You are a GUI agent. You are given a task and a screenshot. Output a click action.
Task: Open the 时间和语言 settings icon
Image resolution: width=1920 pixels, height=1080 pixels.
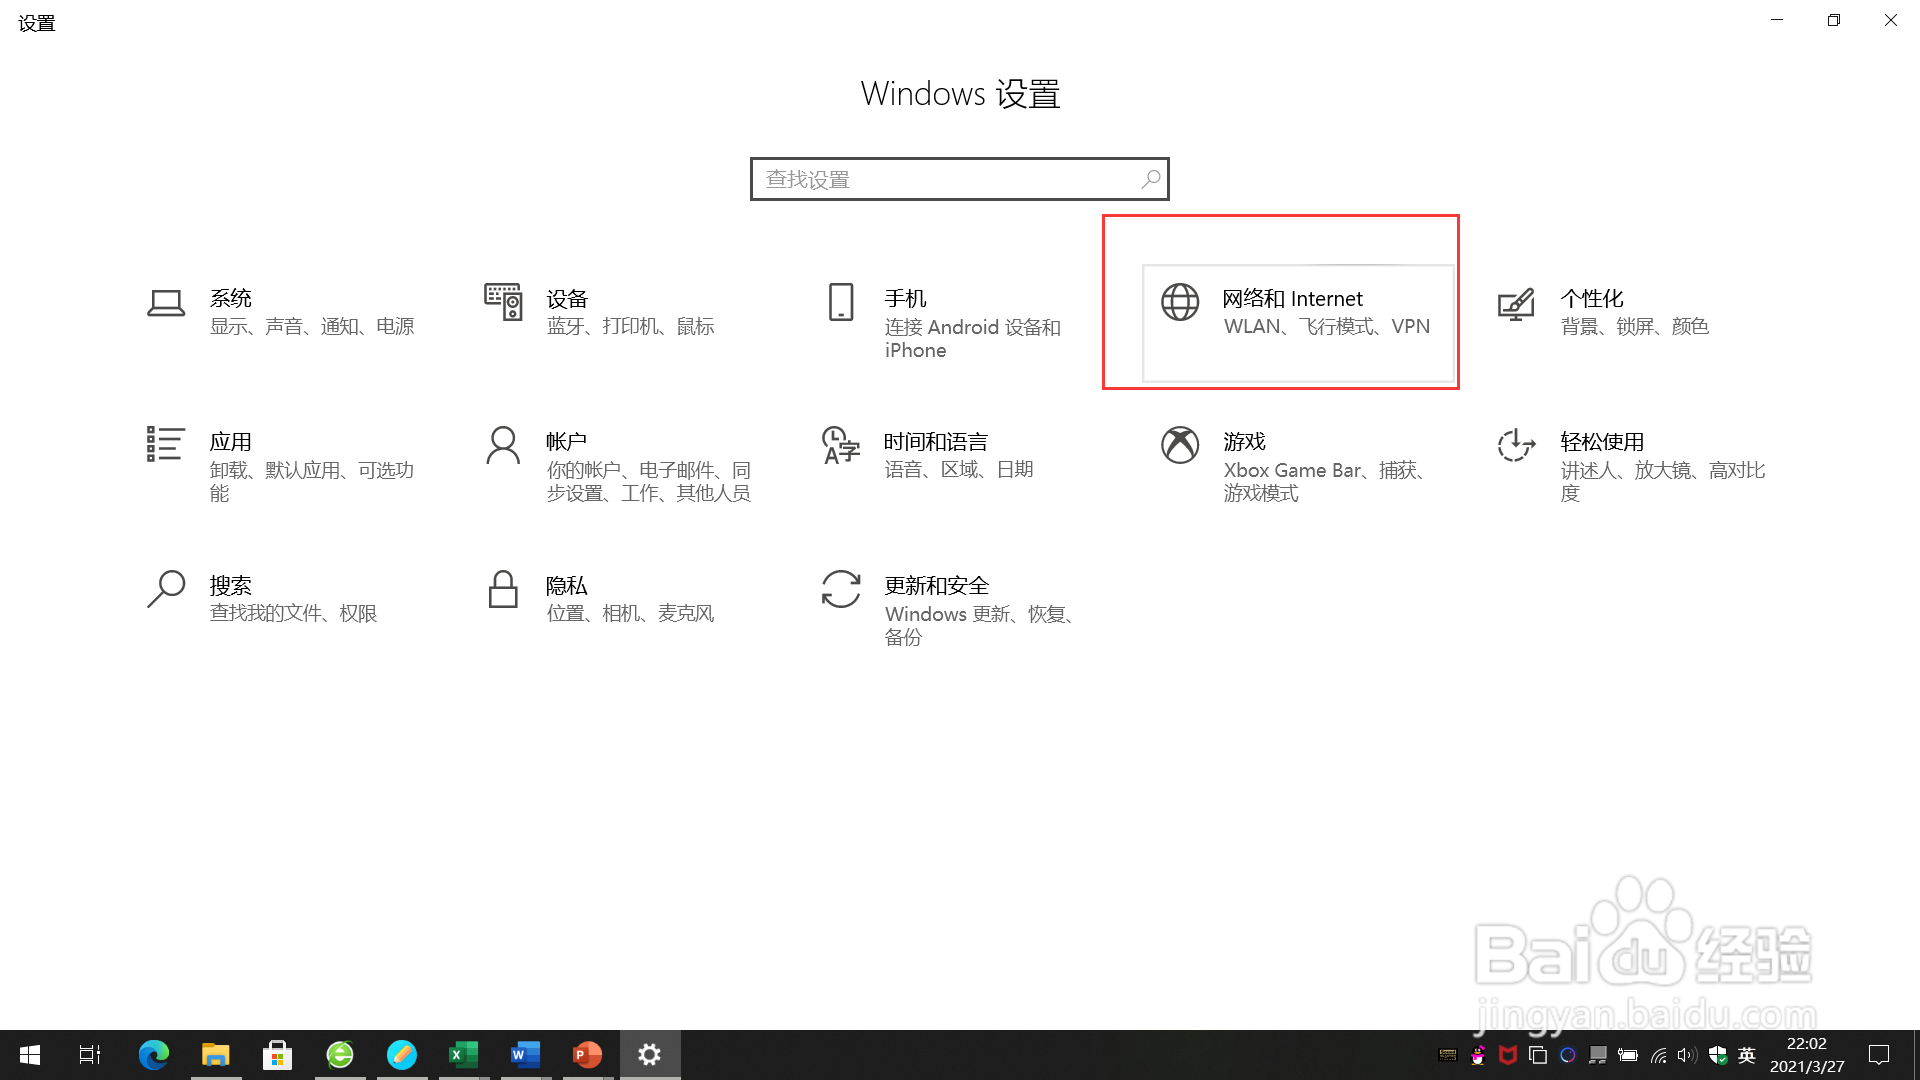coord(841,445)
